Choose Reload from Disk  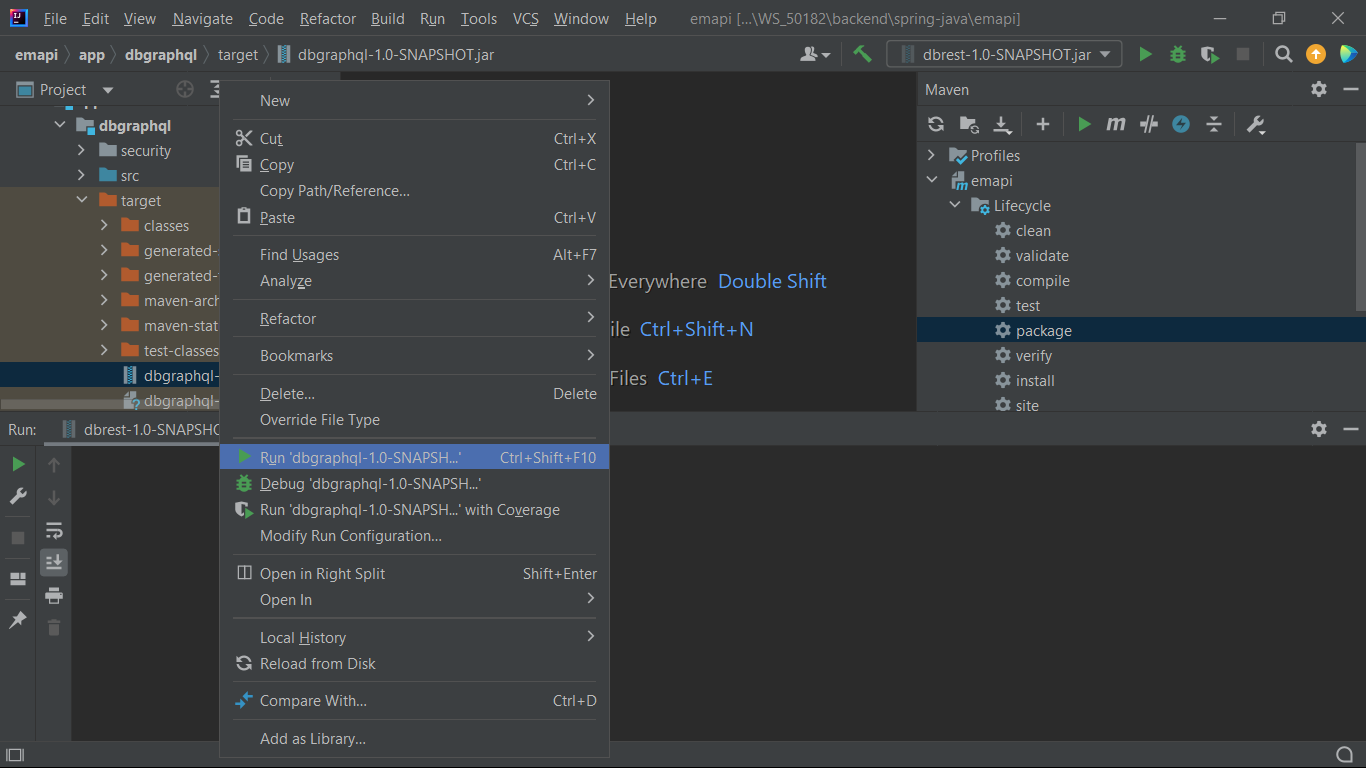click(414, 664)
